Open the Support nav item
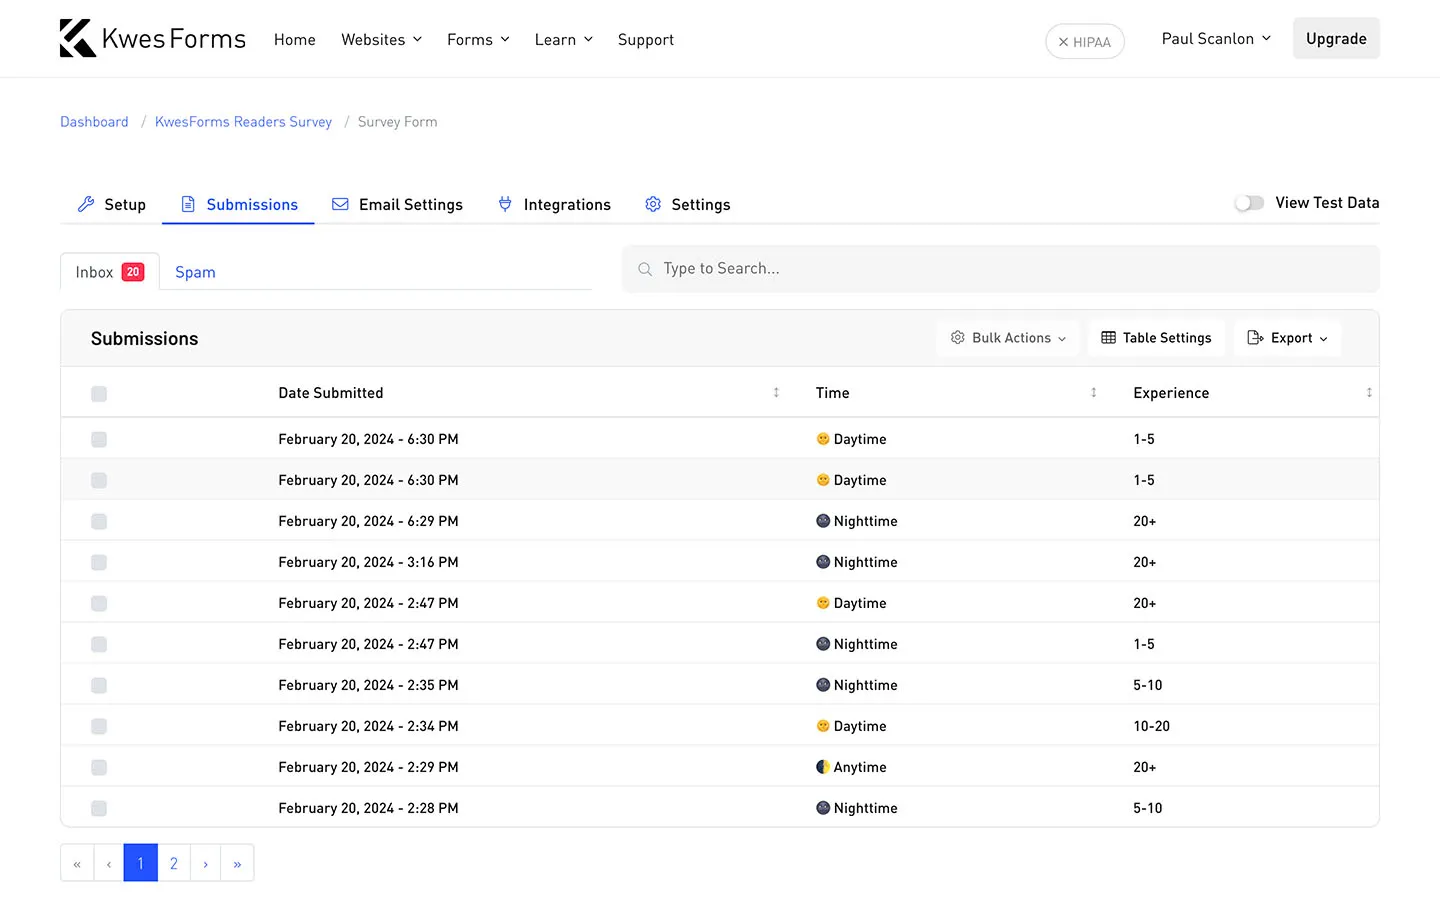 [646, 39]
